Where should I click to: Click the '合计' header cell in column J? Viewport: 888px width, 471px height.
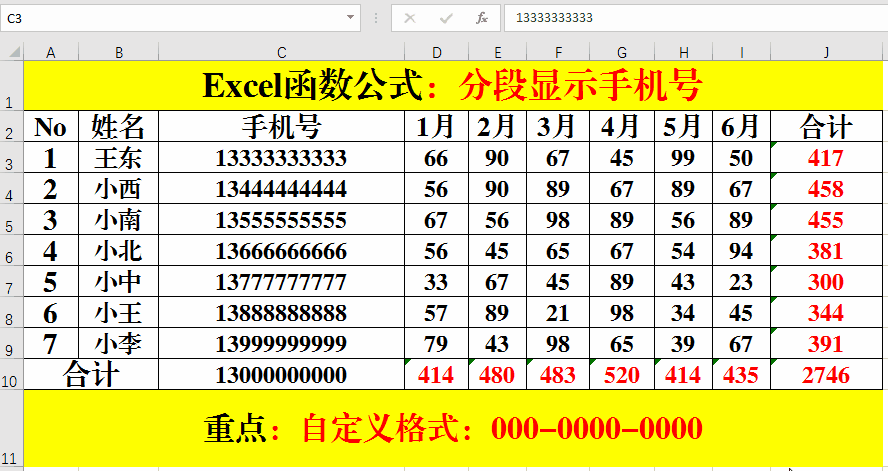click(827, 126)
